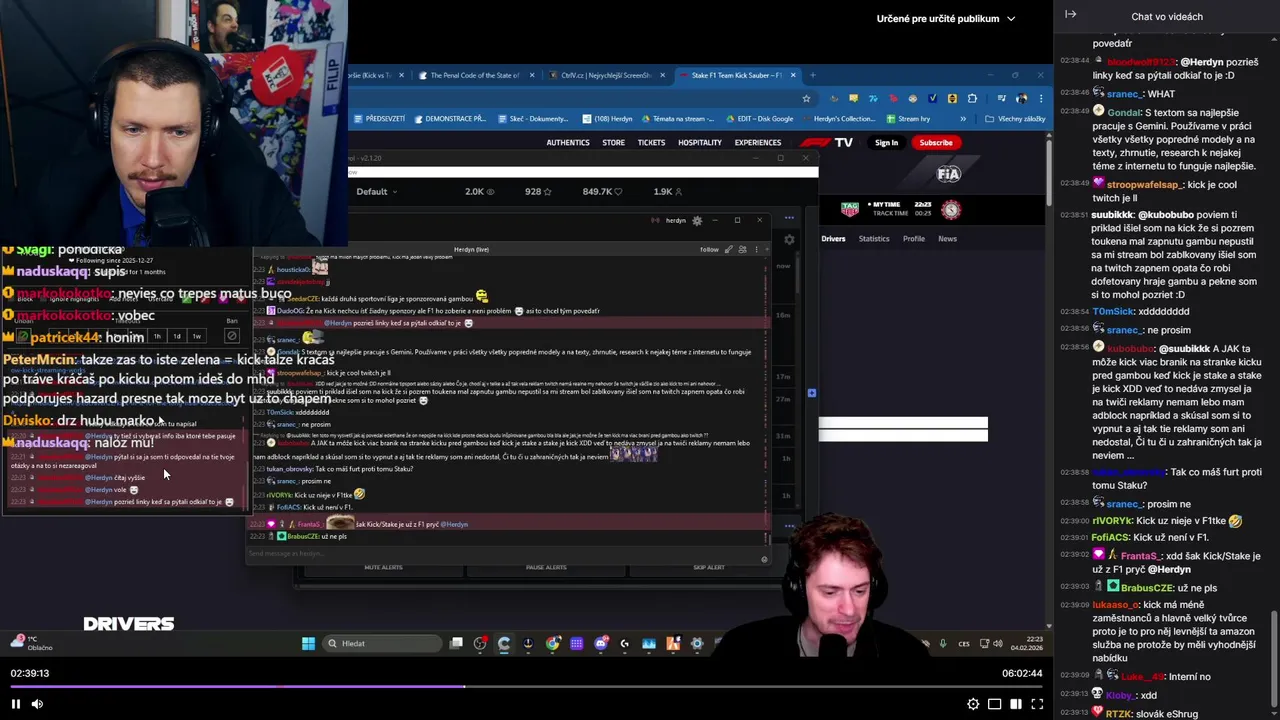Image resolution: width=1280 pixels, height=720 pixels.
Task: Click the taskbar 'Hledat' search box
Action: (382, 643)
